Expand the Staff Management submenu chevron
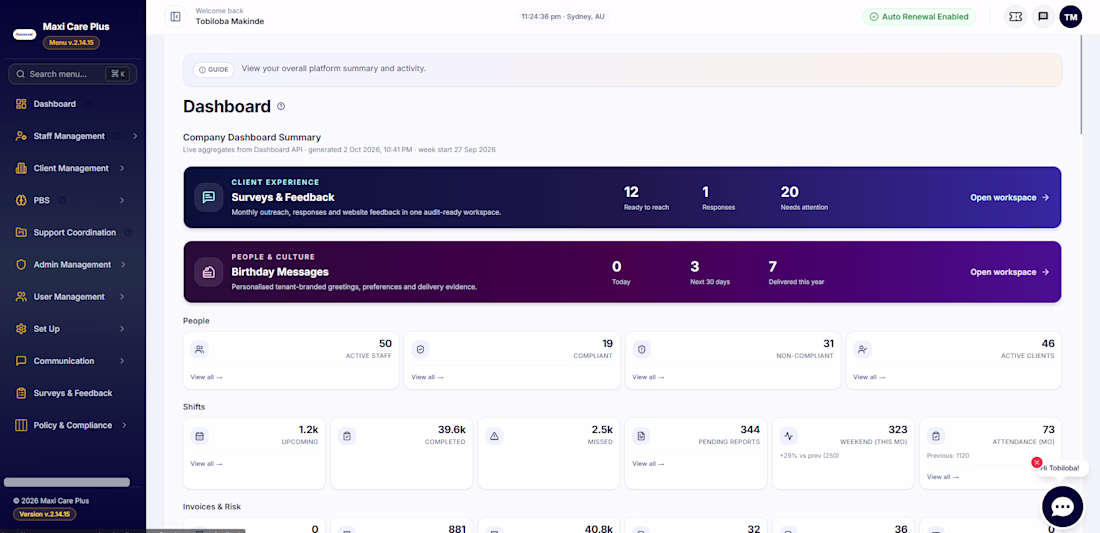 pyautogui.click(x=135, y=136)
